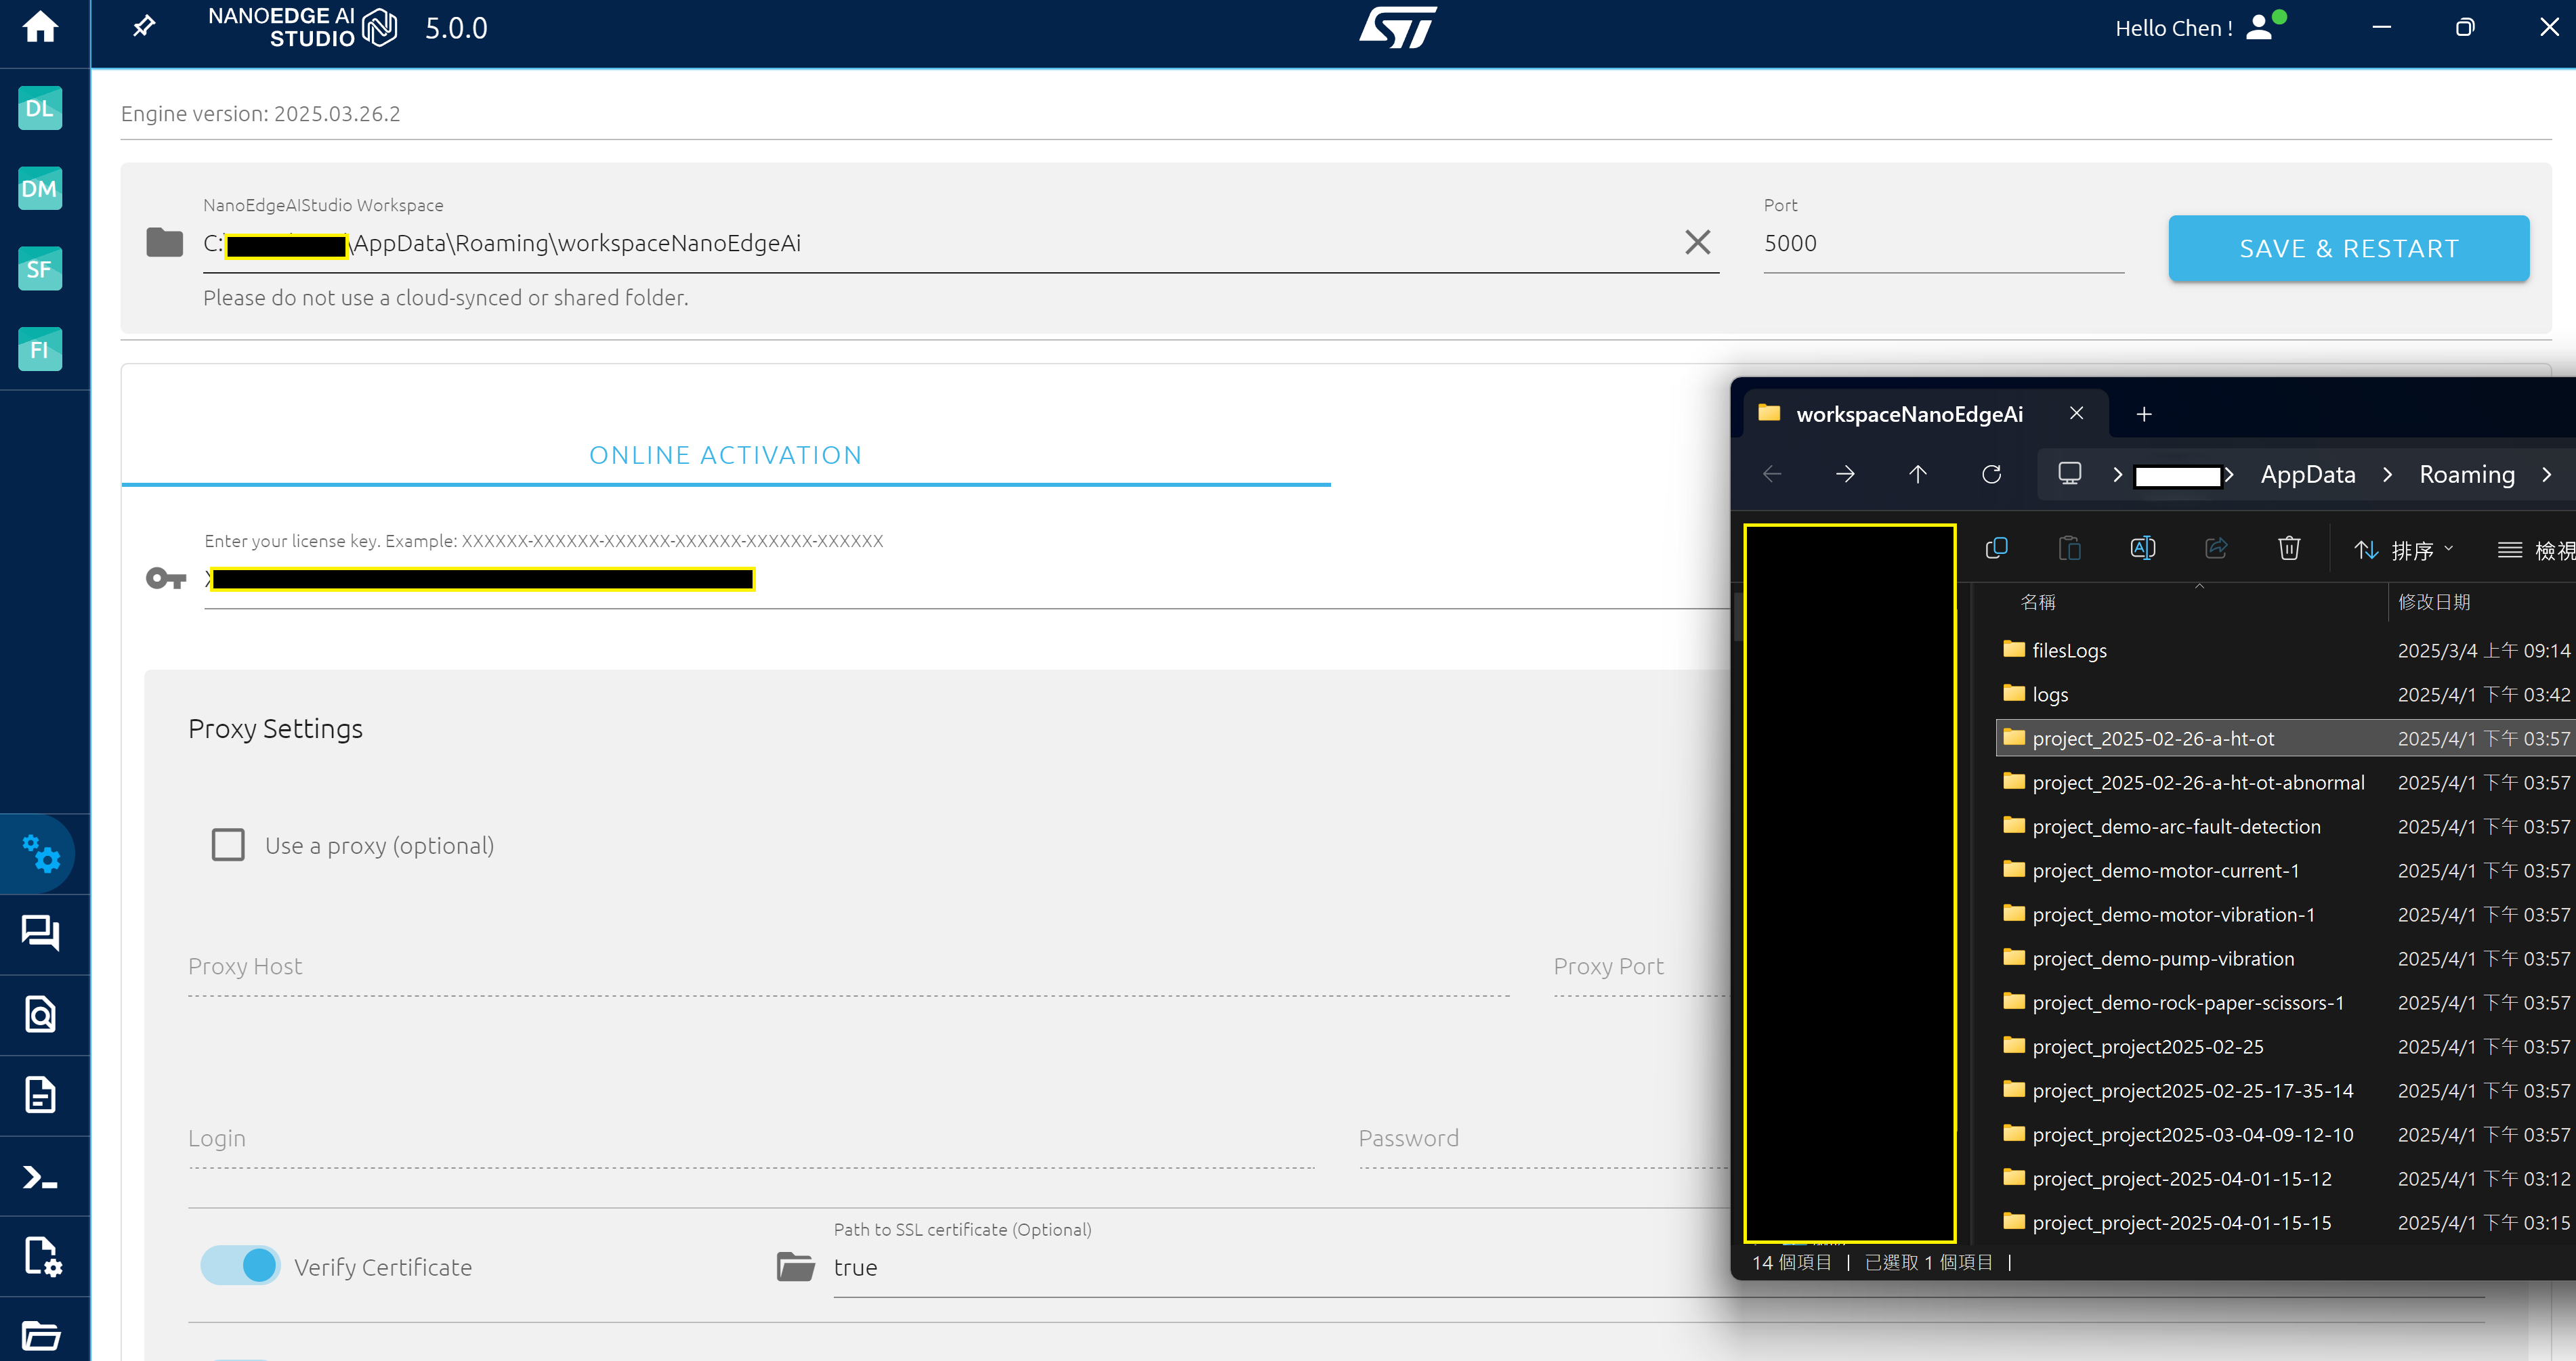Screen dimensions: 2576x1361
Task: Delete the selected folder in File Explorer
Action: tap(2289, 548)
